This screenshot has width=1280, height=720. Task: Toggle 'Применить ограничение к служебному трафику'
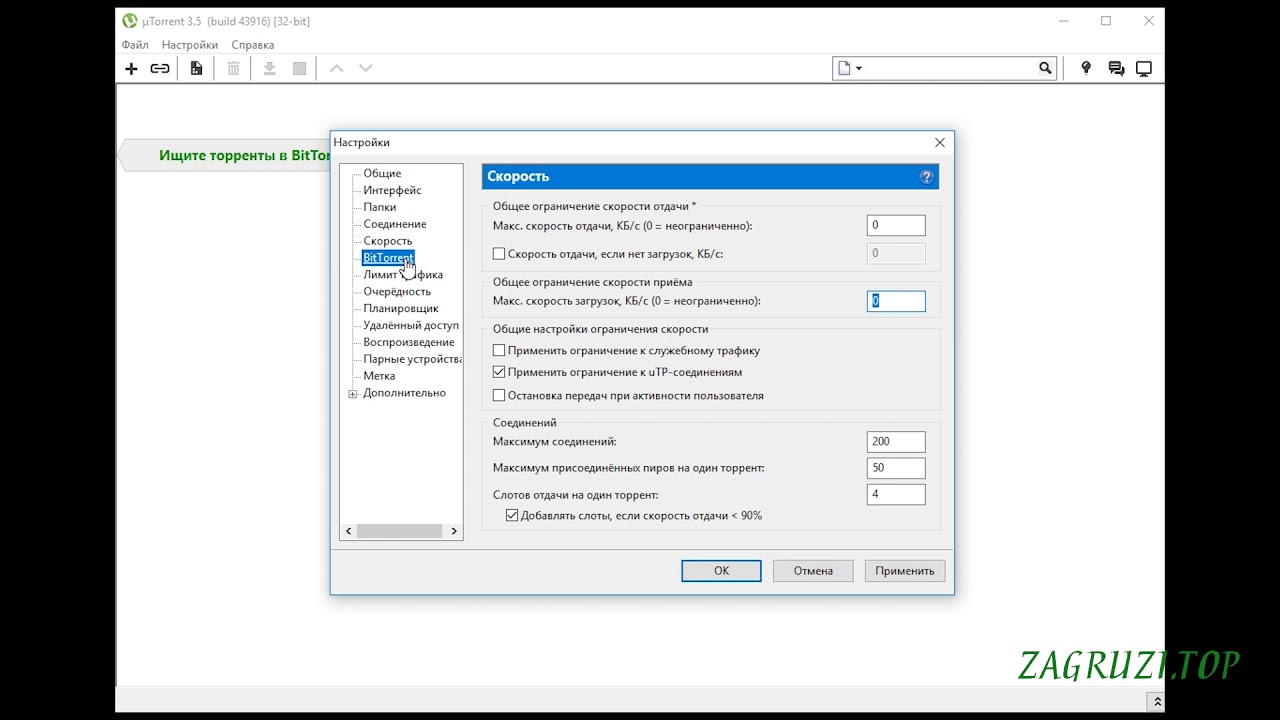(x=499, y=351)
